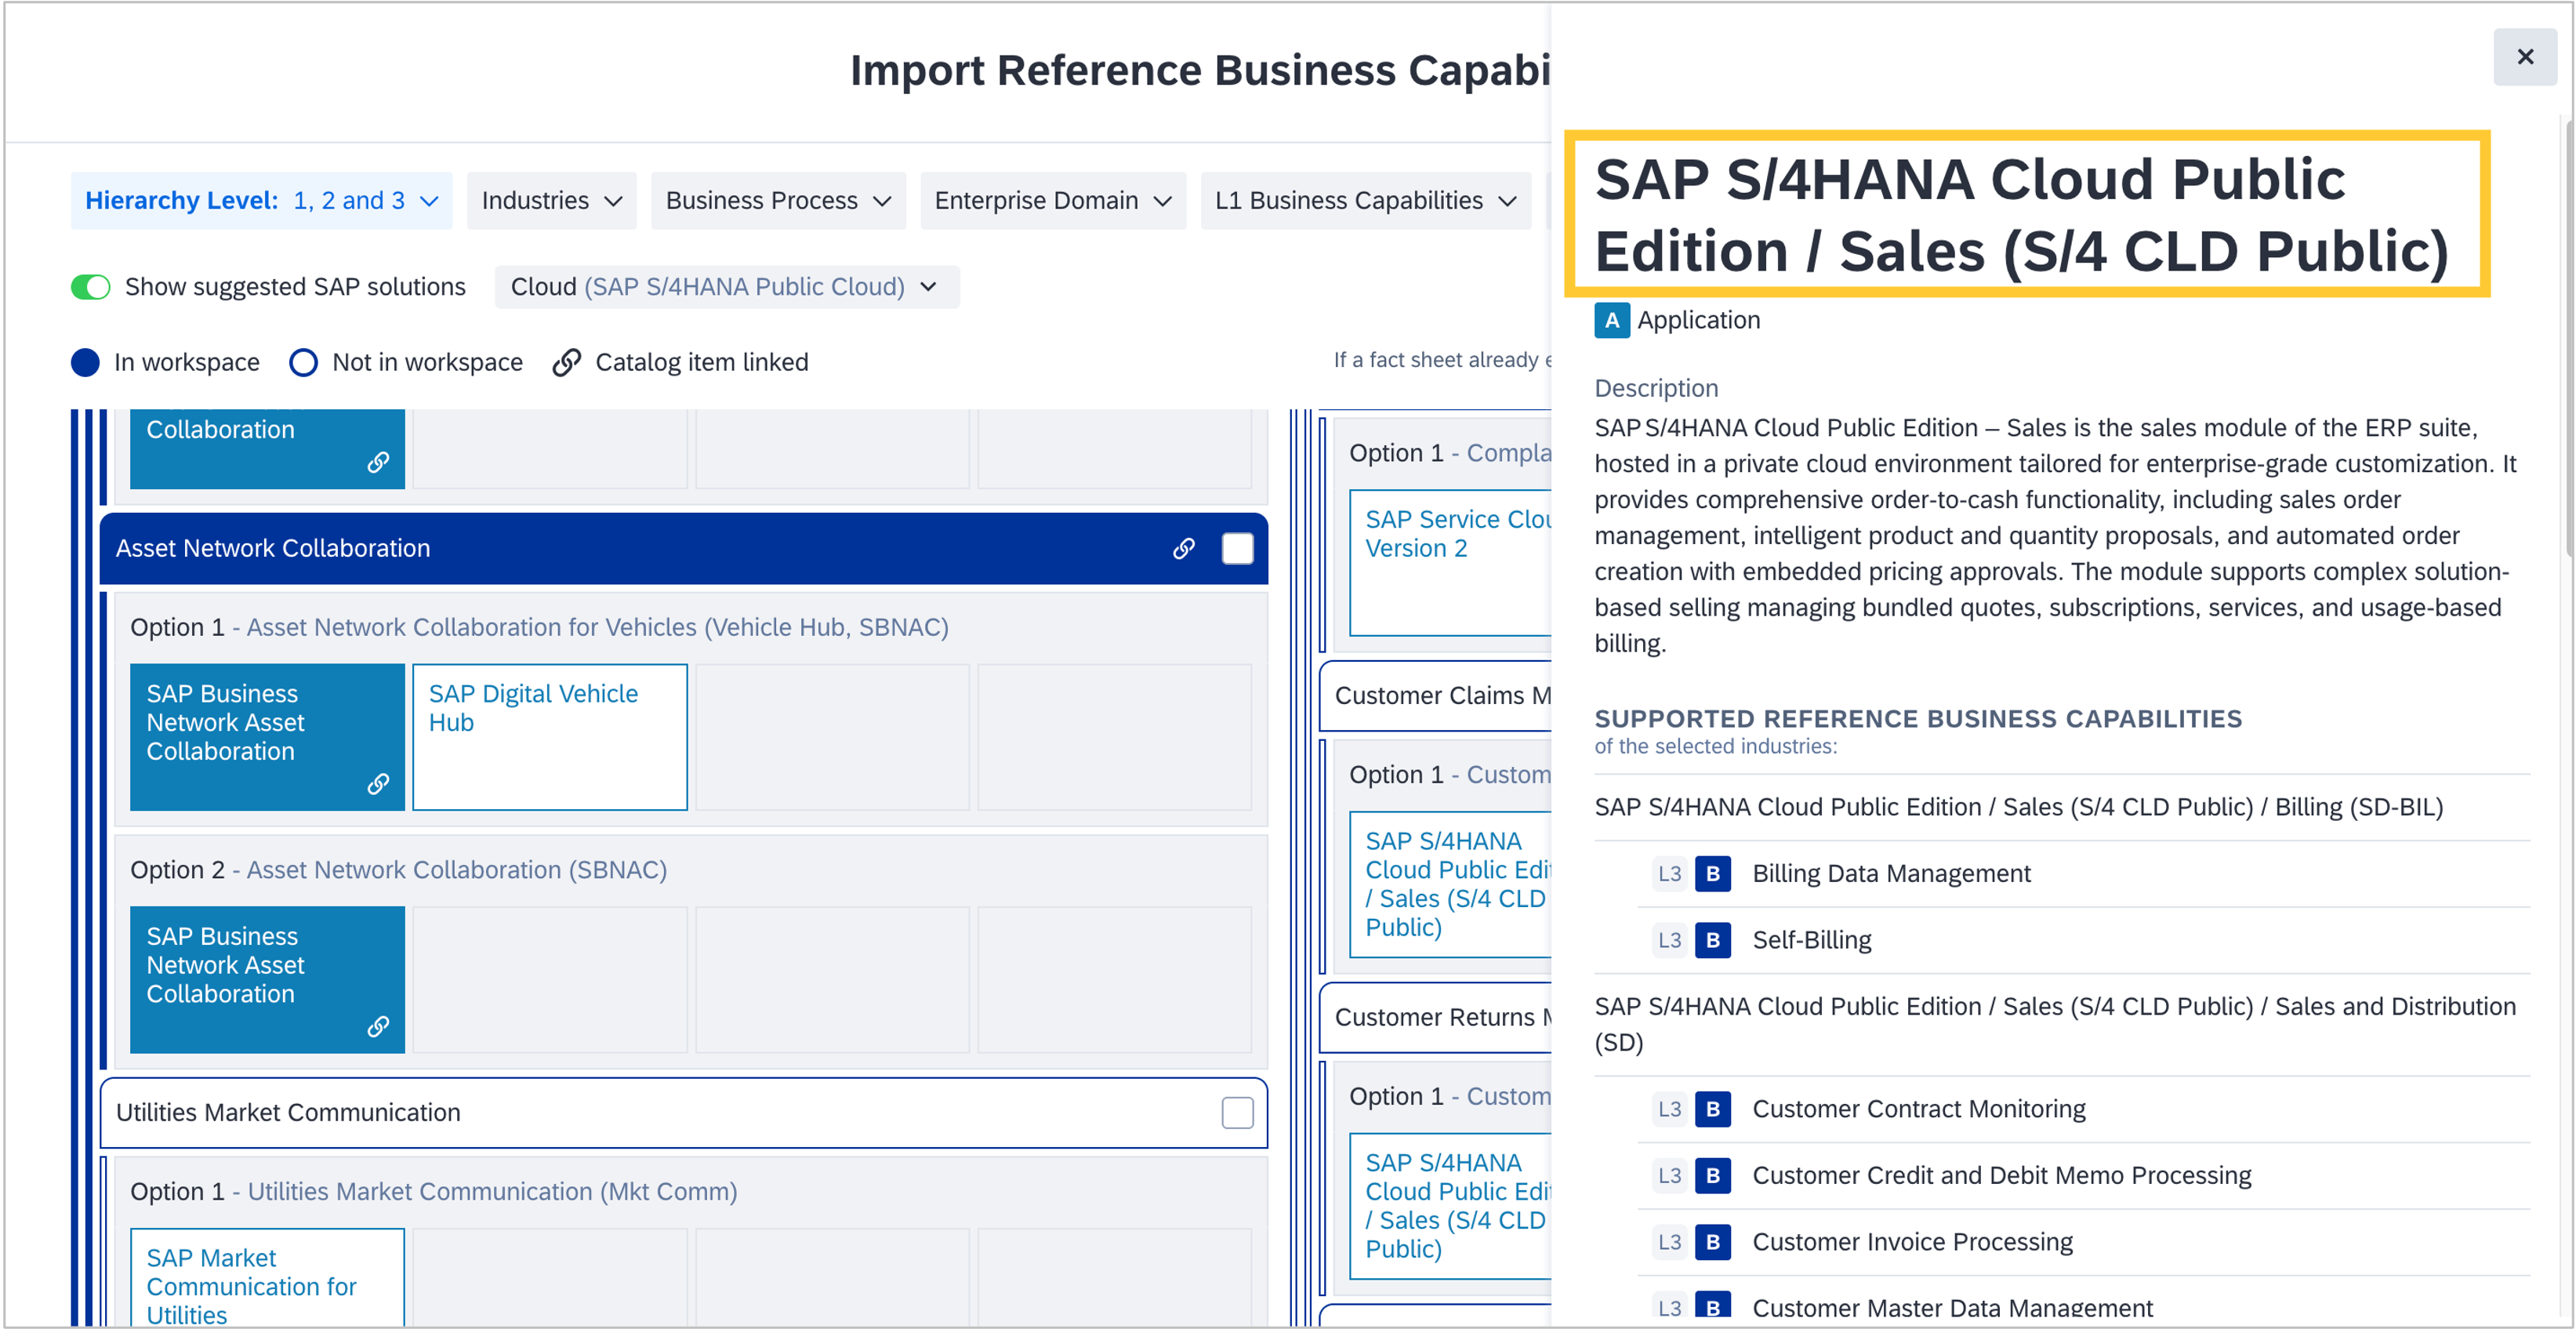This screenshot has width=2576, height=1329.
Task: Click B icon beside Customer Contract Monitoring
Action: tap(1712, 1109)
